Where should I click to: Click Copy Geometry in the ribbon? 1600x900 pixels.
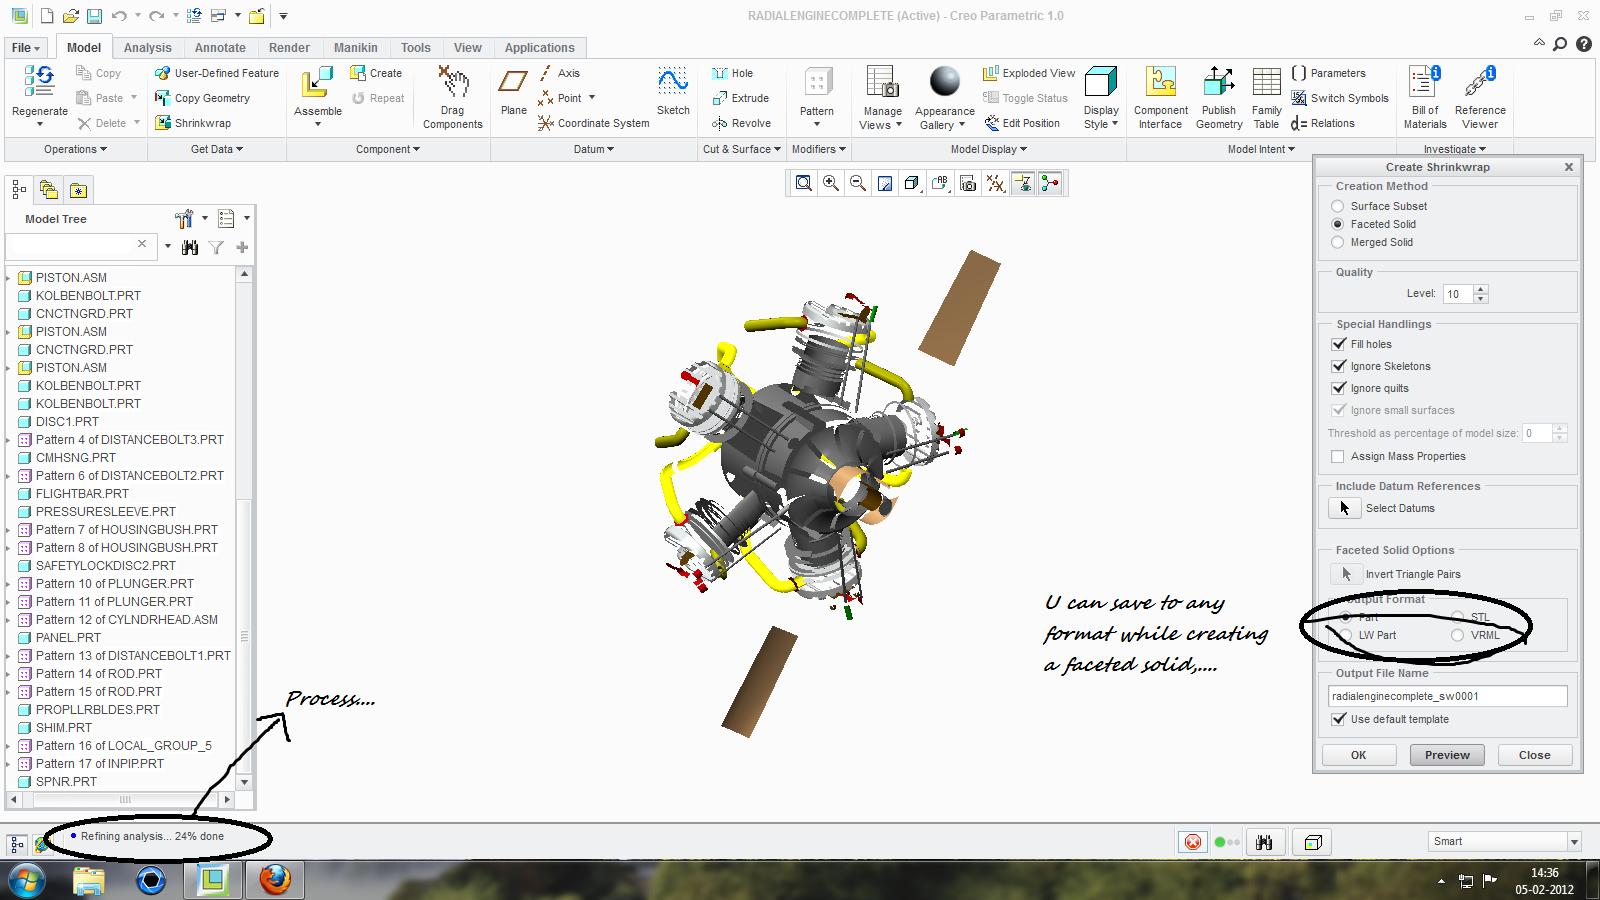click(202, 98)
